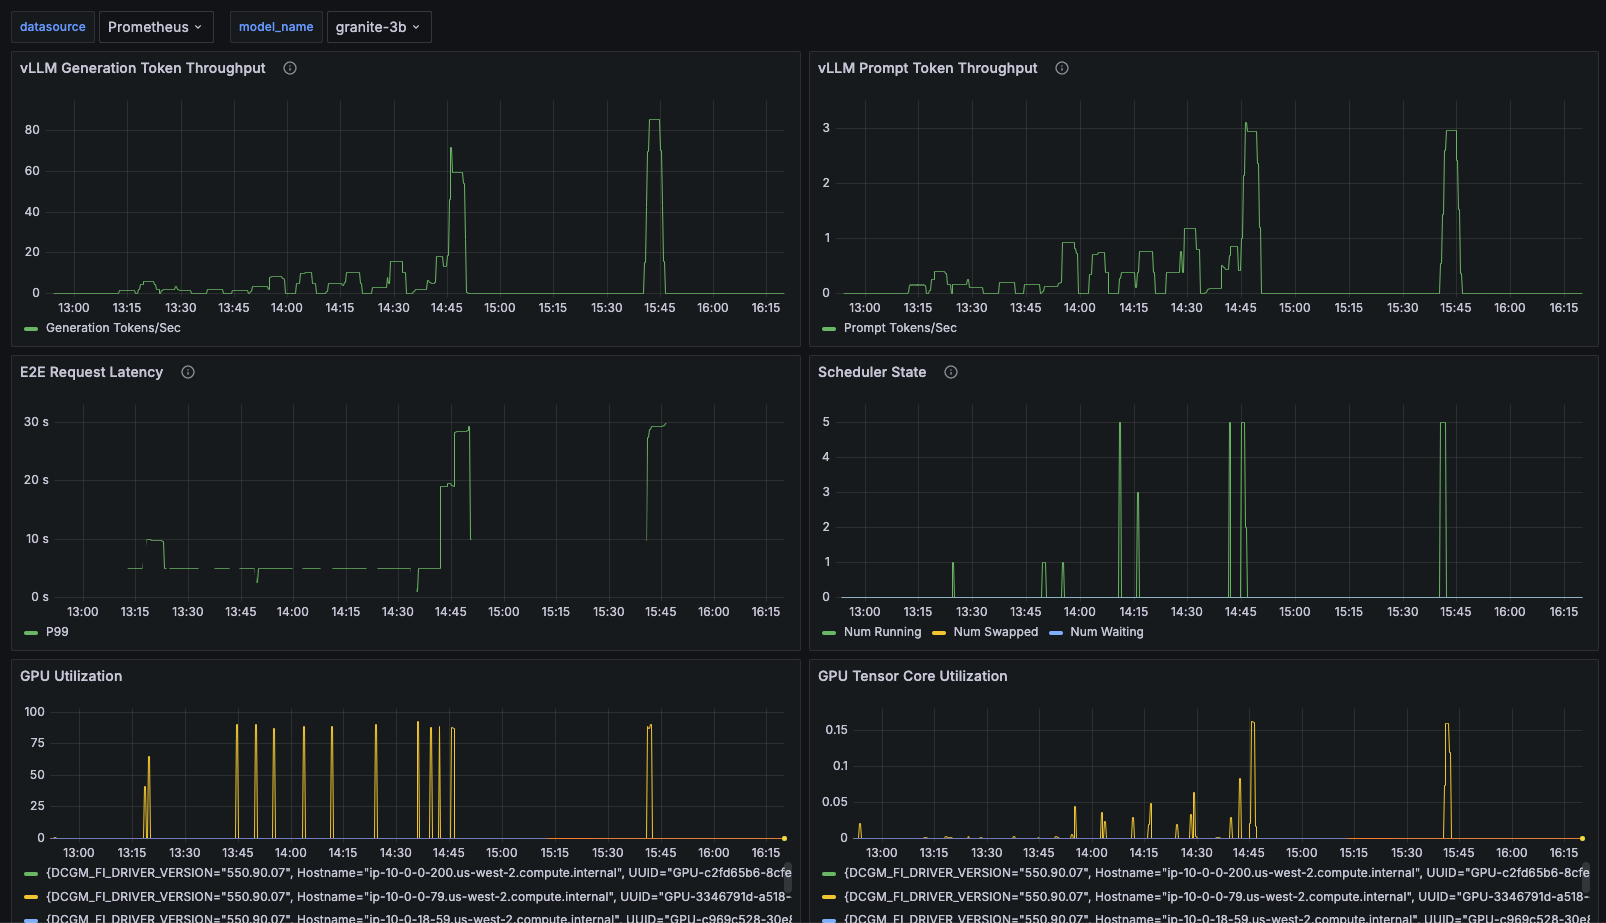
Task: Open GPU Tensor Core Utilization panel title
Action: click(913, 676)
